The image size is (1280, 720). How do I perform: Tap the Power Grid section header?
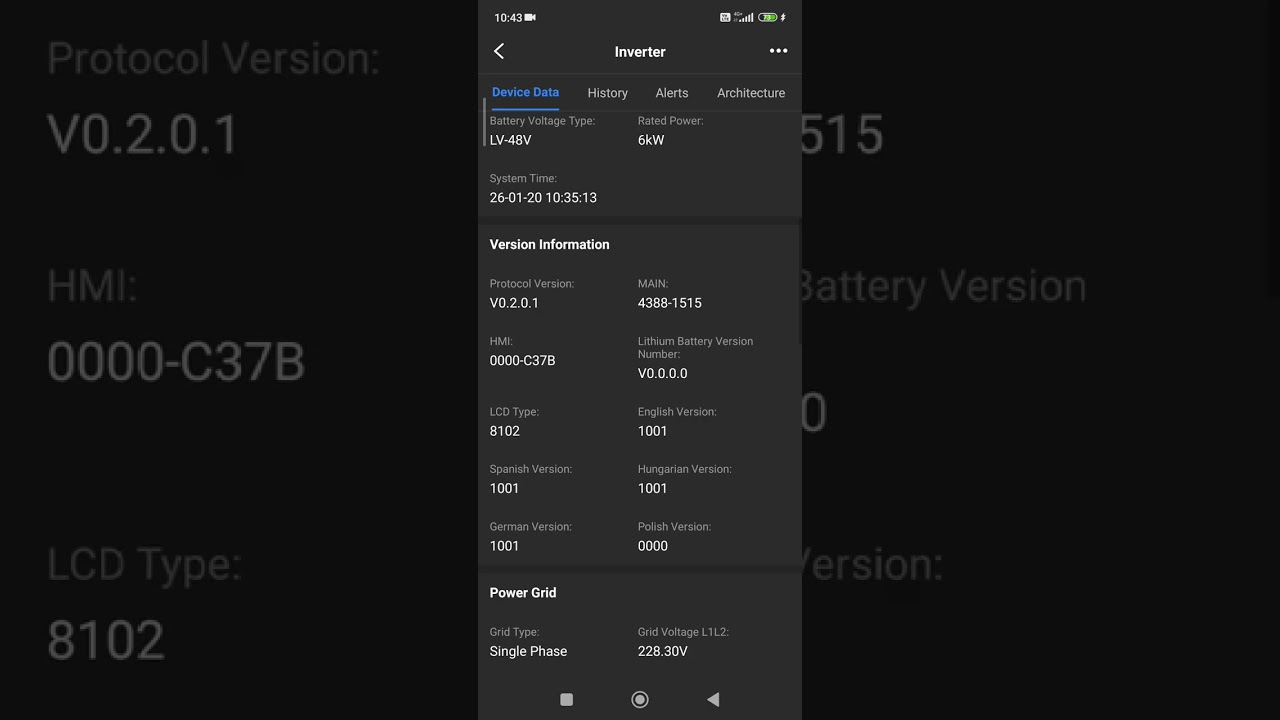(x=523, y=593)
